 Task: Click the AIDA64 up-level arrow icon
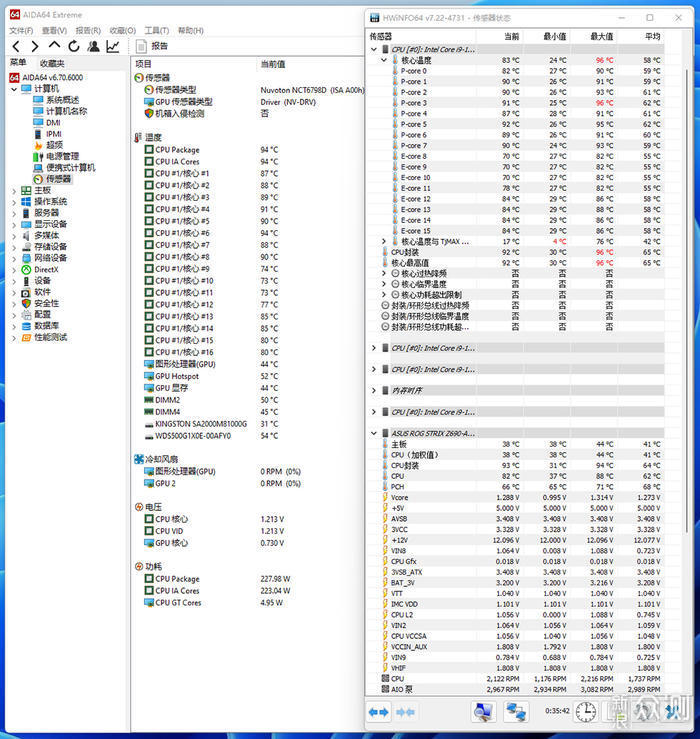pyautogui.click(x=54, y=46)
